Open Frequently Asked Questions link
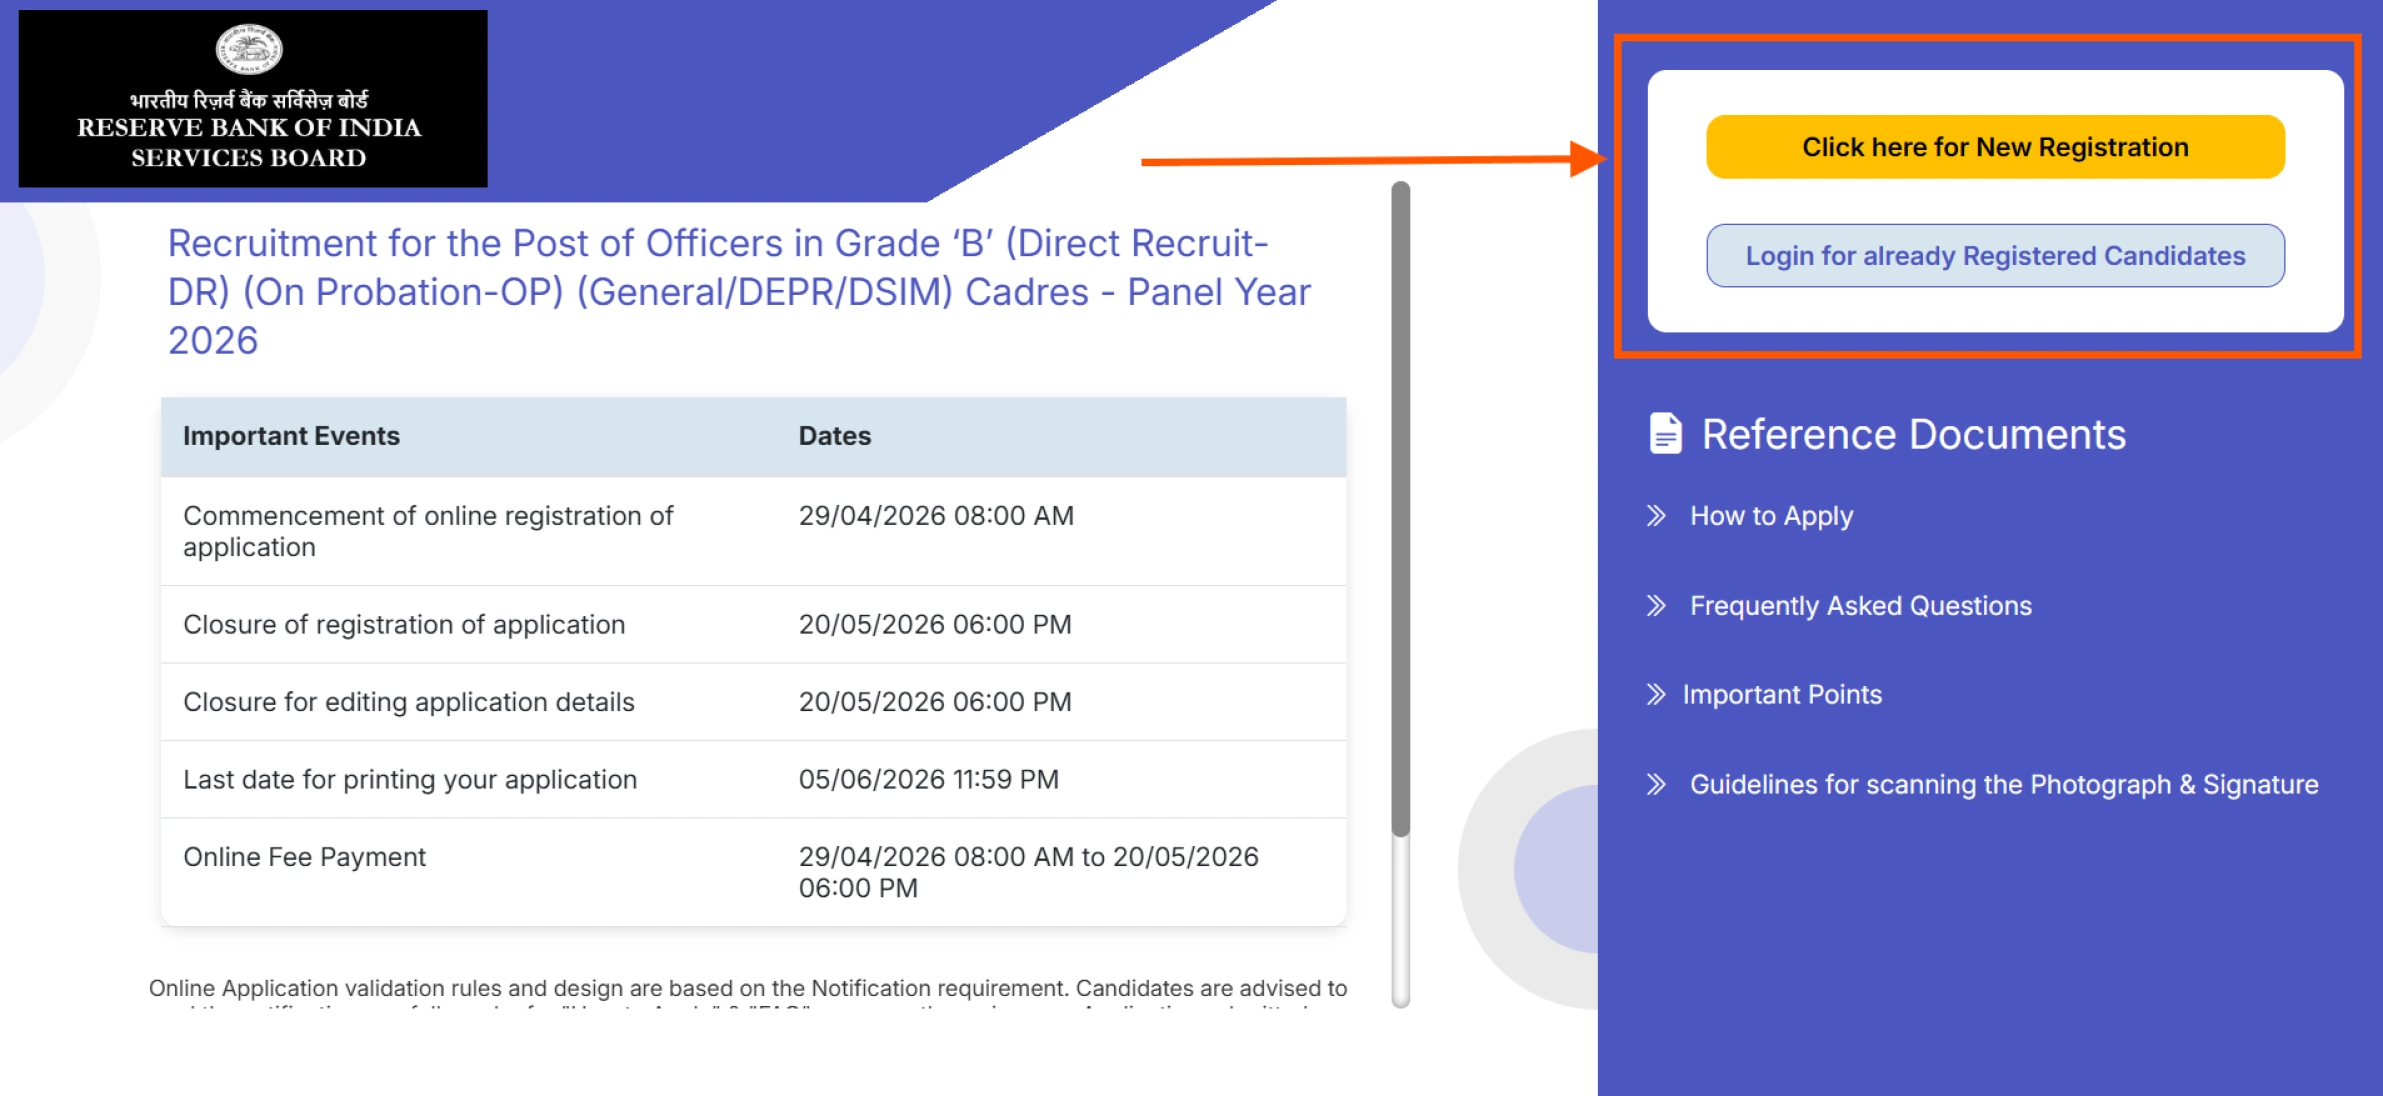The width and height of the screenshot is (2383, 1096). tap(1860, 606)
